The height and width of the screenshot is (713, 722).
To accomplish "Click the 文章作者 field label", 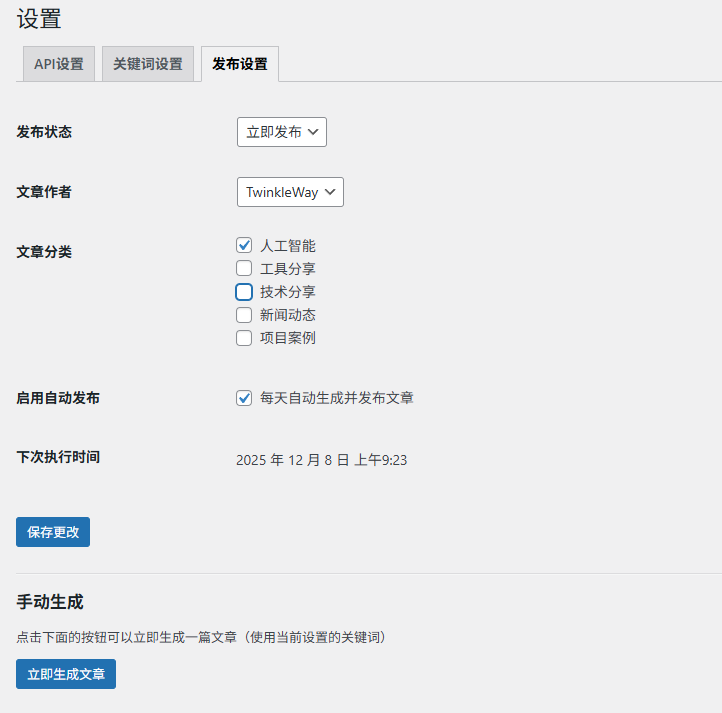I will [44, 192].
